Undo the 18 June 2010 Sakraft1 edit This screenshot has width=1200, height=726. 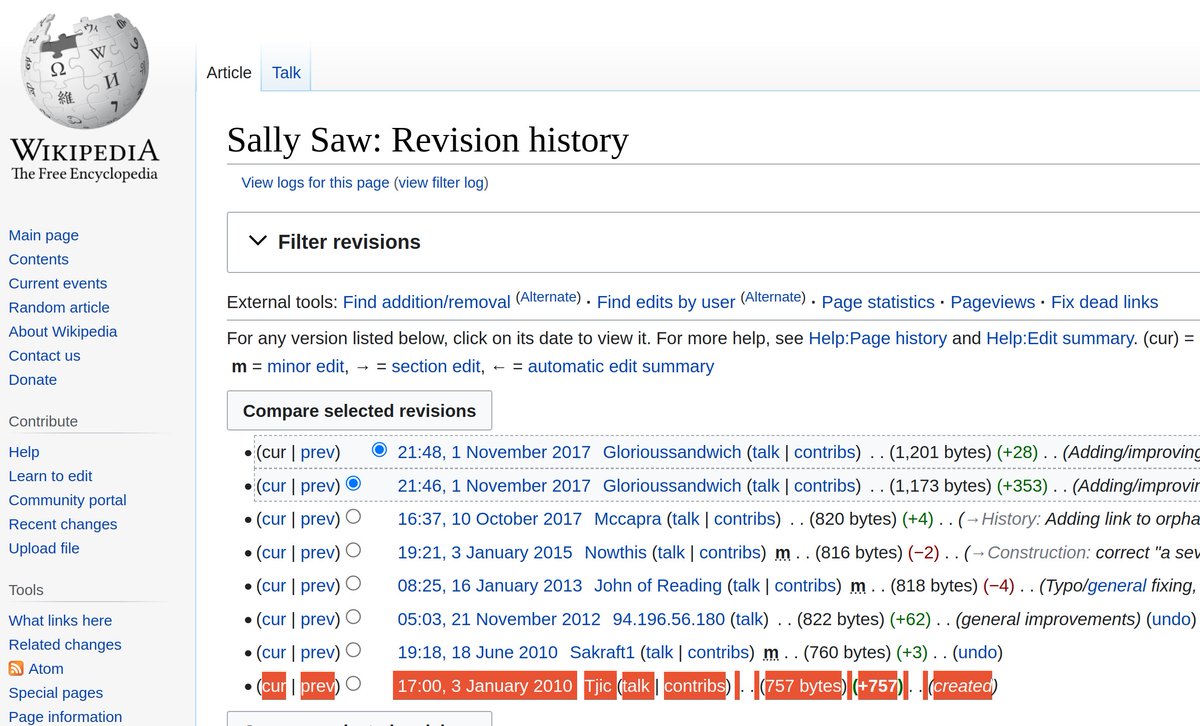pos(977,652)
